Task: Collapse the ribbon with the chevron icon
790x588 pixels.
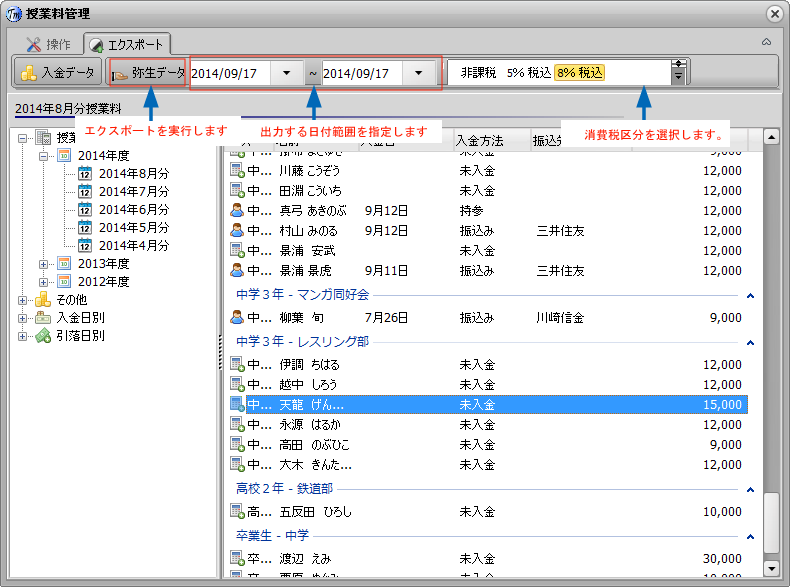Action: point(766,42)
